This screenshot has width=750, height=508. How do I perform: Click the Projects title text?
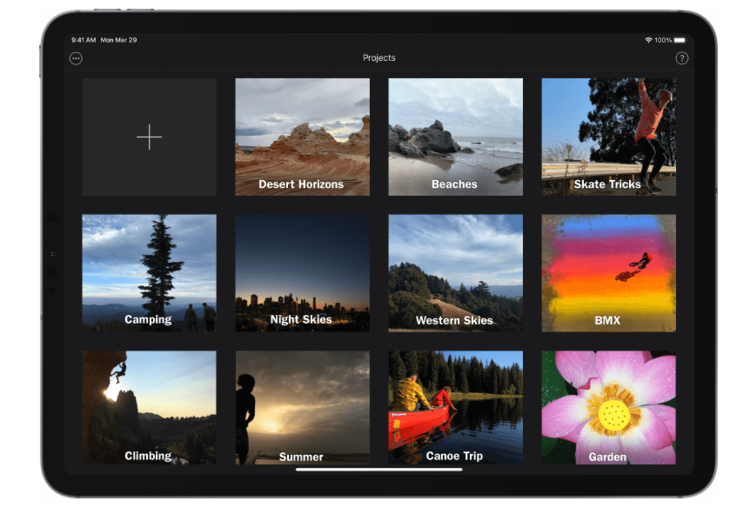379,58
